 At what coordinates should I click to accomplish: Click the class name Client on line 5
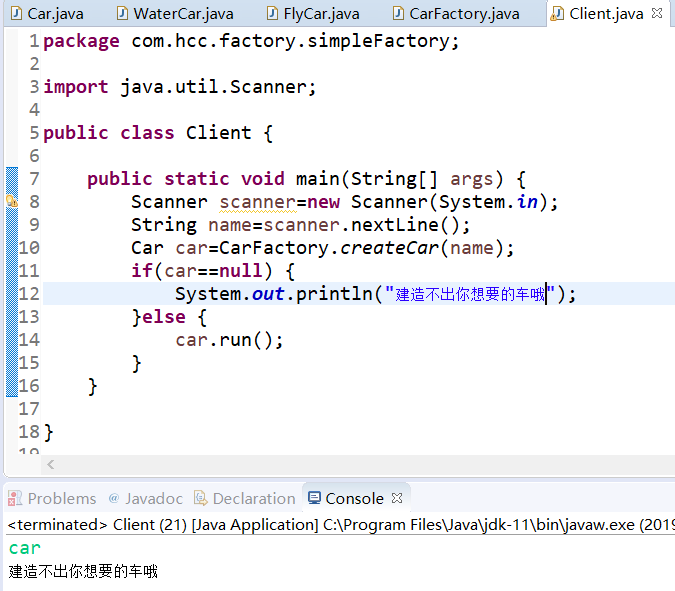[x=218, y=133]
